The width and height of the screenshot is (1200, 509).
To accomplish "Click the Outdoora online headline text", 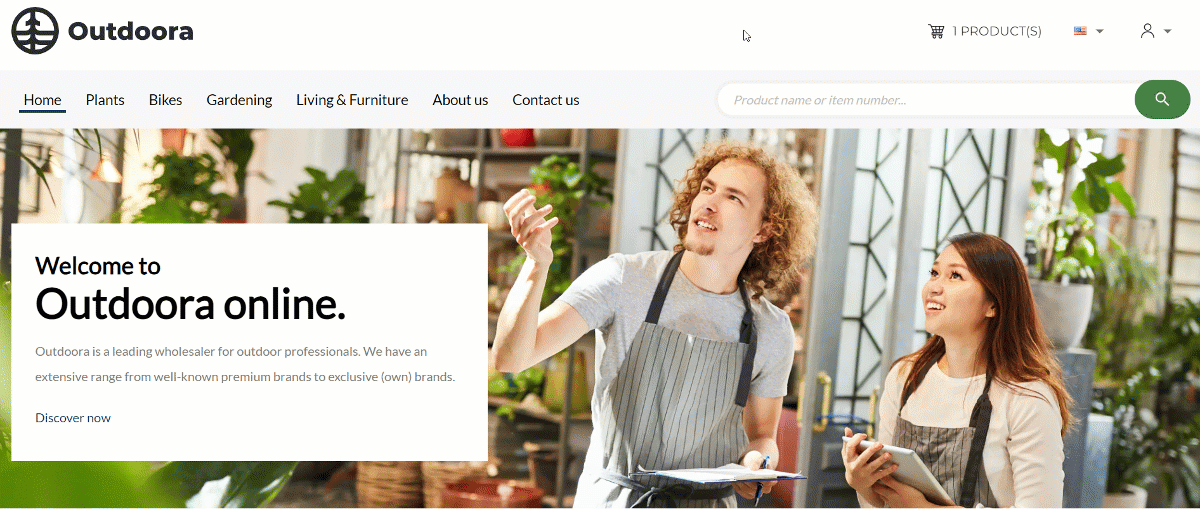I will tap(190, 304).
